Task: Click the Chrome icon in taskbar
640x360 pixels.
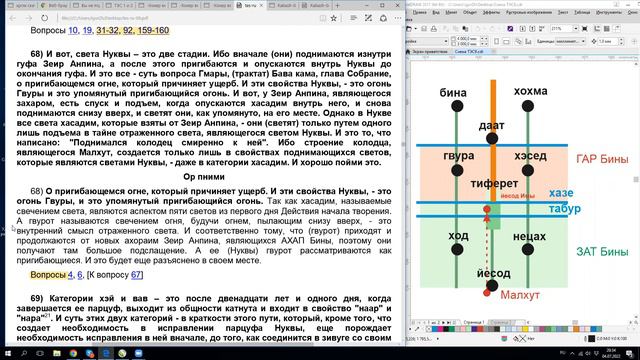Action: 73,353
